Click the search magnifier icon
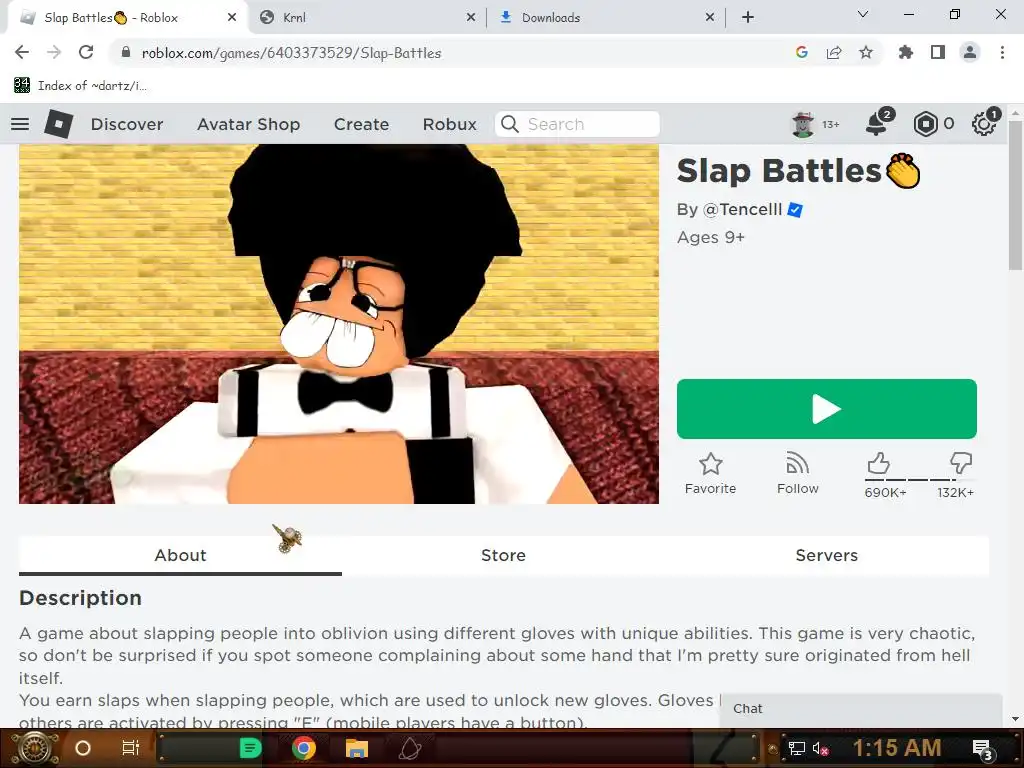Image resolution: width=1024 pixels, height=768 pixels. (509, 124)
